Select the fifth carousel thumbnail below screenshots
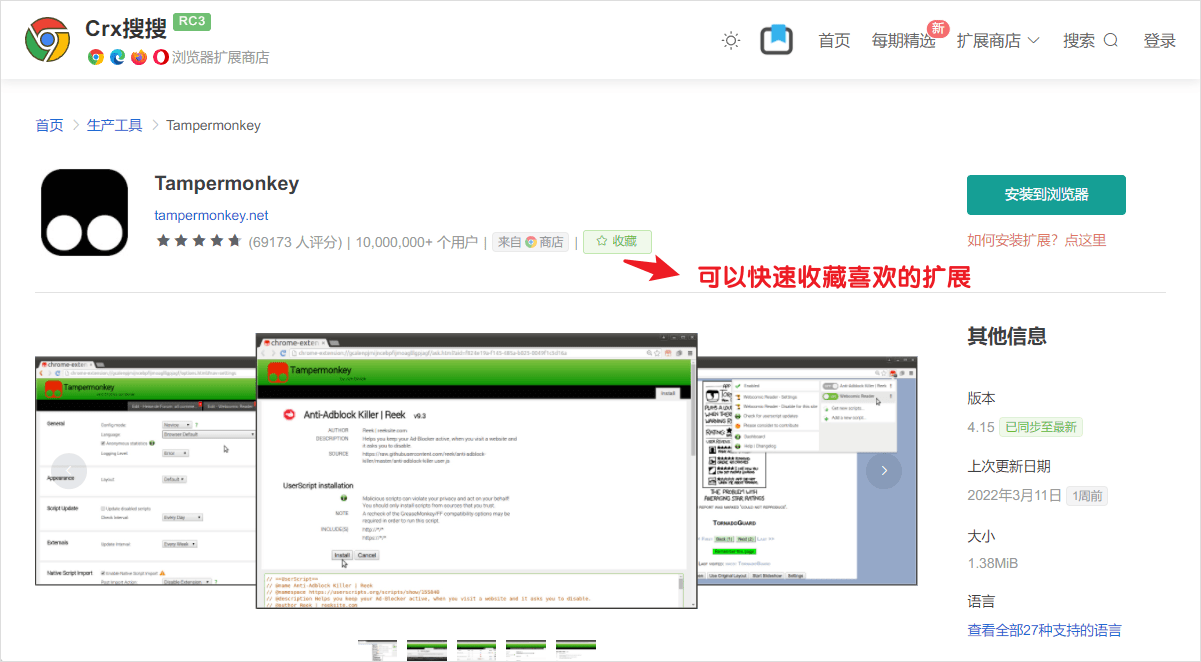 [576, 650]
